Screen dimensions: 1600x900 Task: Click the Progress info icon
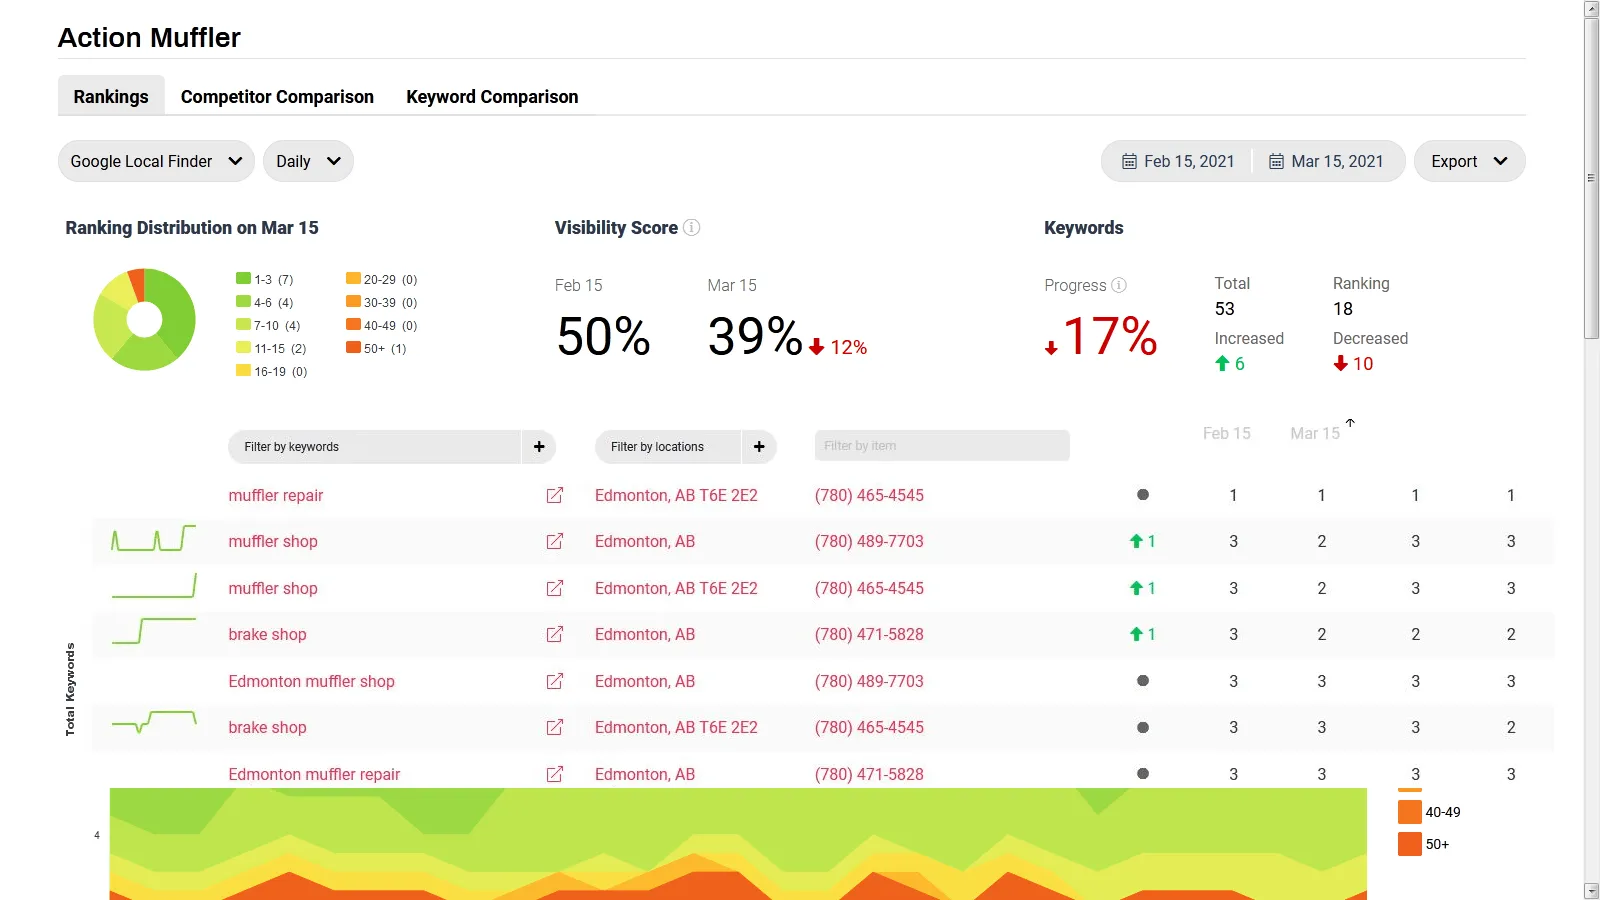pos(1119,285)
